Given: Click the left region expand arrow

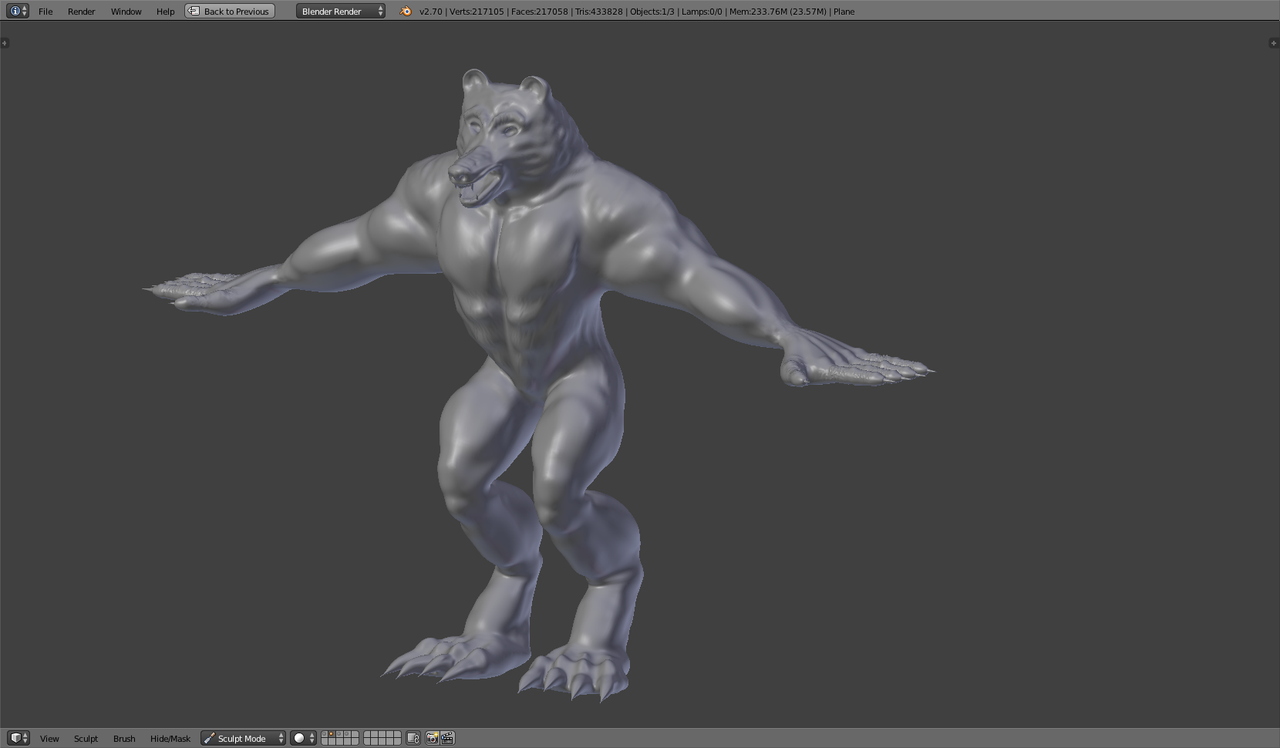Looking at the screenshot, I should coord(5,43).
